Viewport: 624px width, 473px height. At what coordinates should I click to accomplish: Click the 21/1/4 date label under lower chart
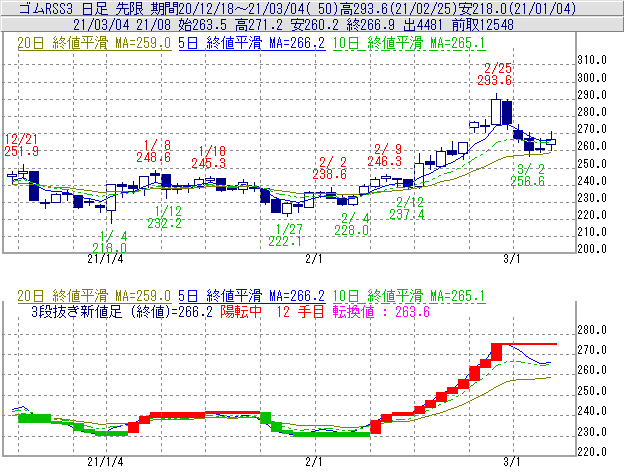click(x=105, y=462)
